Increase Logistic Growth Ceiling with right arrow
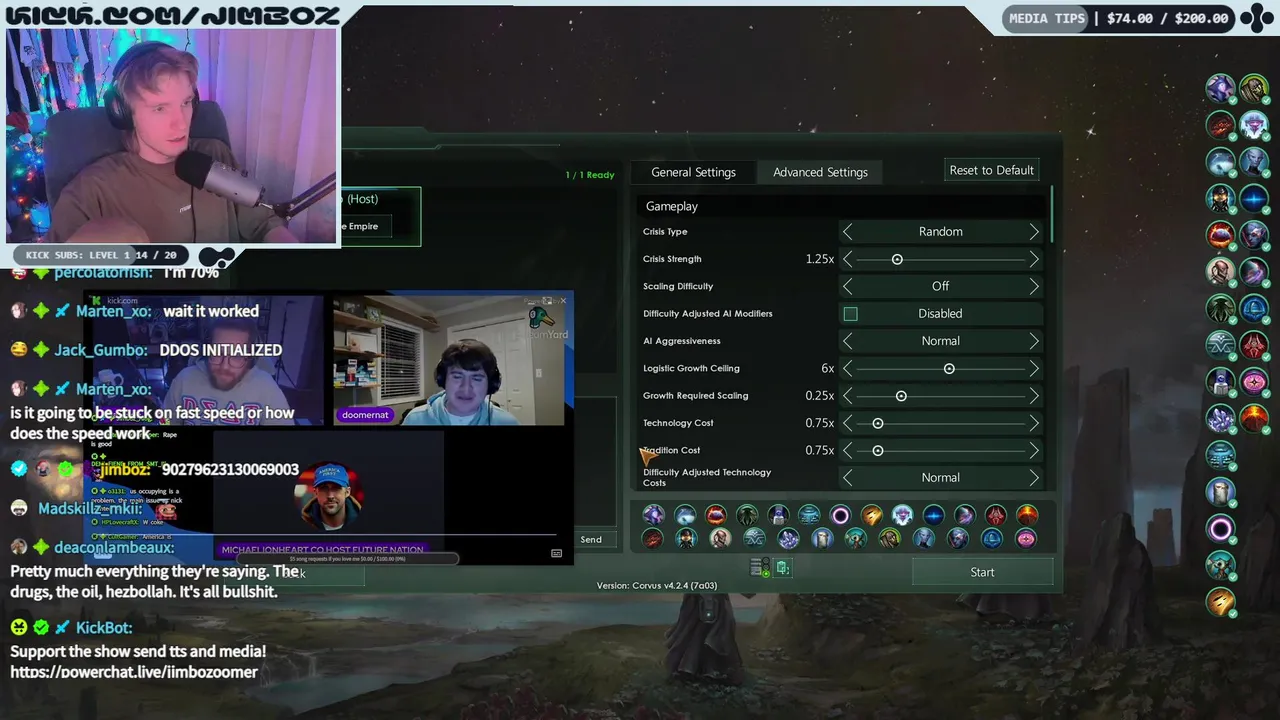Image resolution: width=1280 pixels, height=720 pixels. click(x=1034, y=369)
